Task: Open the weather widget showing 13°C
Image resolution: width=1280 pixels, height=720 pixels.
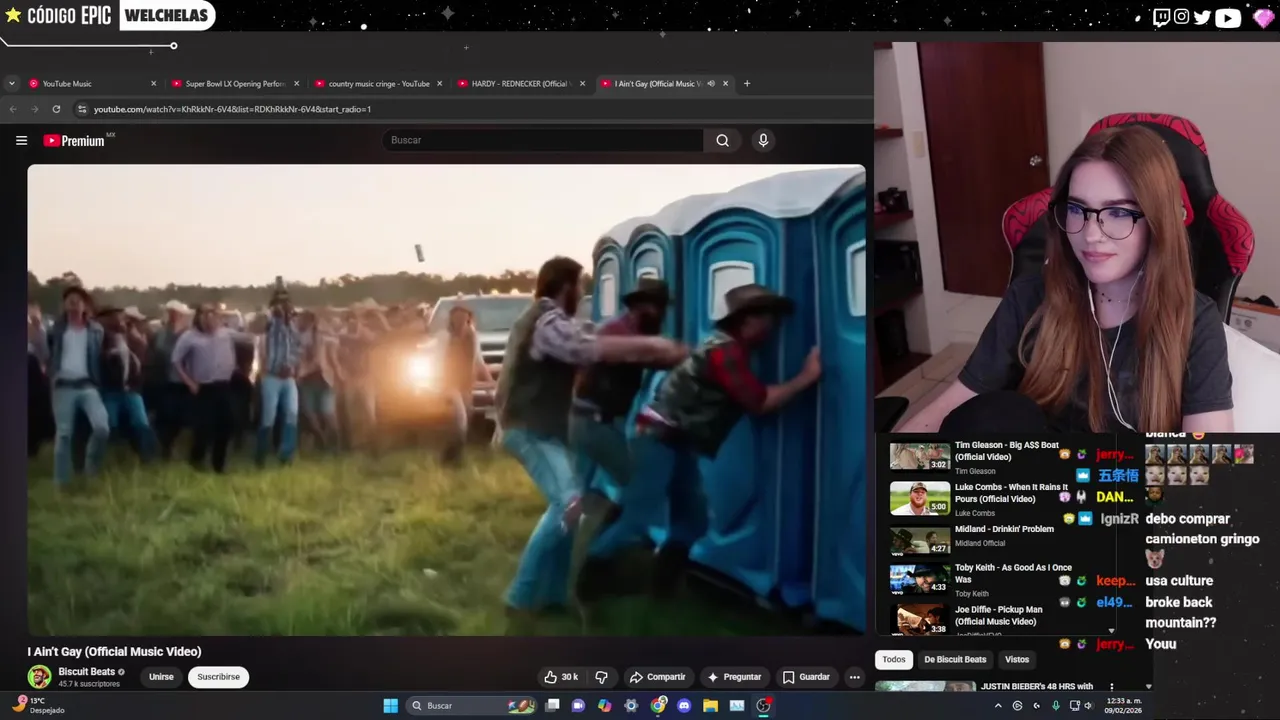Action: click(x=36, y=705)
